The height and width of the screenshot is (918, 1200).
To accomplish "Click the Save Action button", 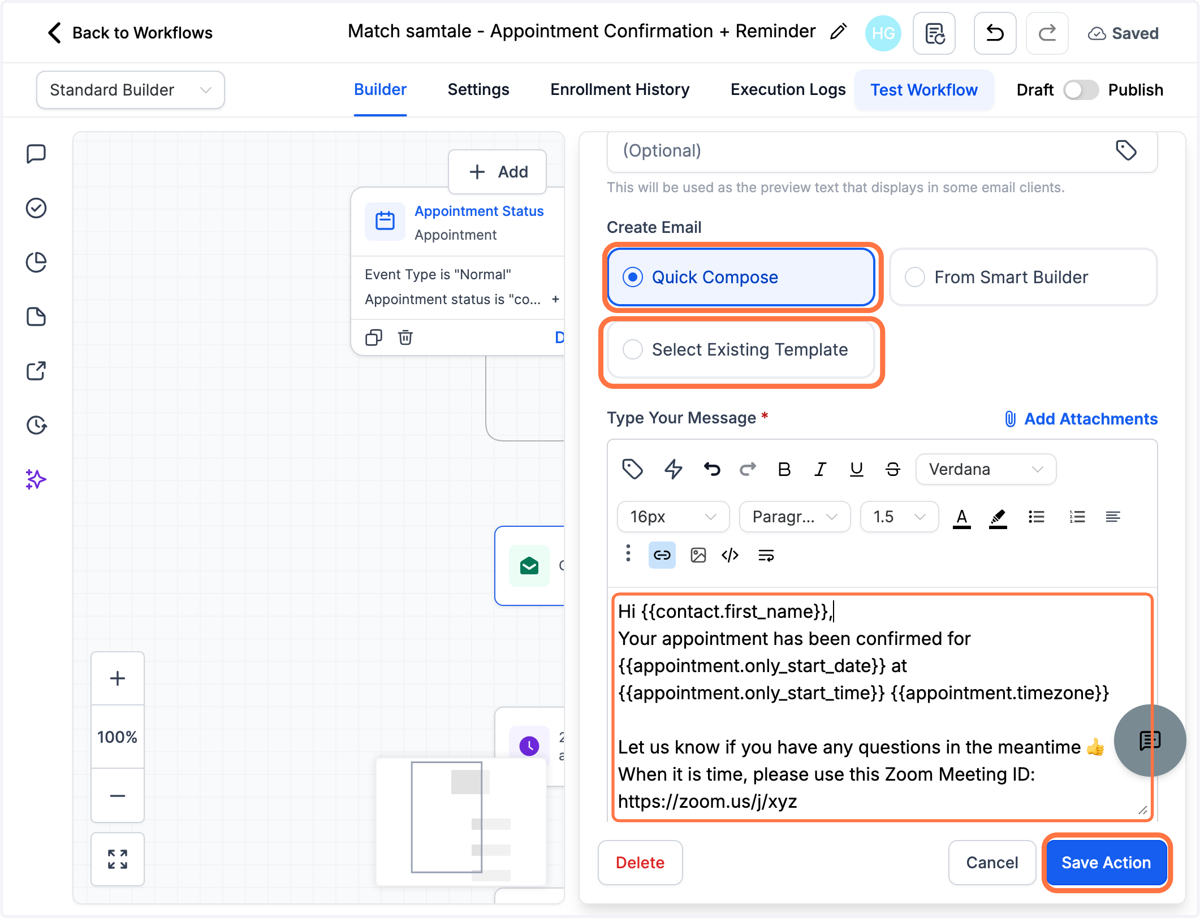I will pyautogui.click(x=1106, y=862).
